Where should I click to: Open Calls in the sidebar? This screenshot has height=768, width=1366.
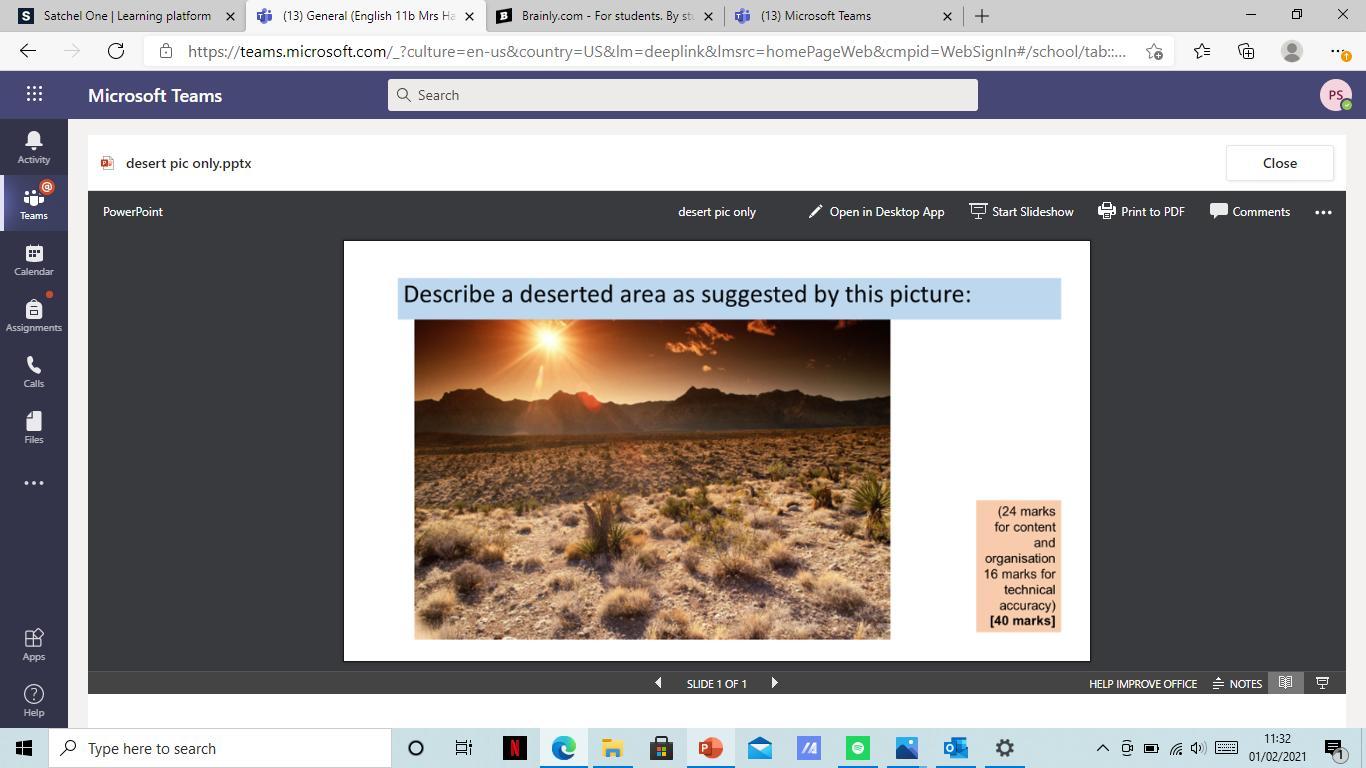tap(34, 371)
